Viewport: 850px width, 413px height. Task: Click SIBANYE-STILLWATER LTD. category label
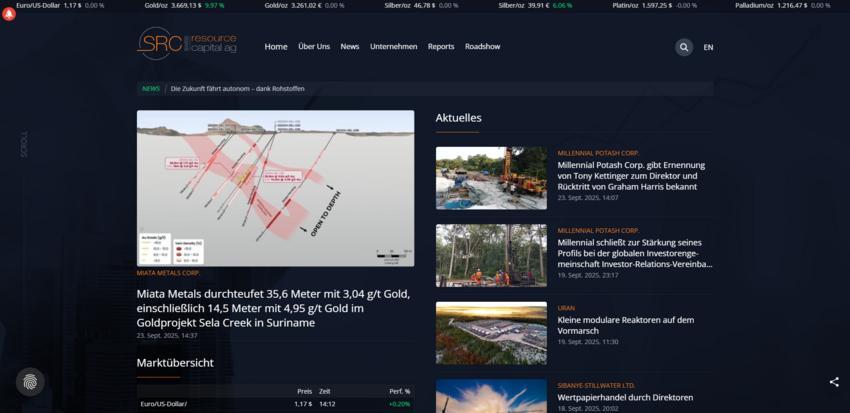pyautogui.click(x=596, y=385)
